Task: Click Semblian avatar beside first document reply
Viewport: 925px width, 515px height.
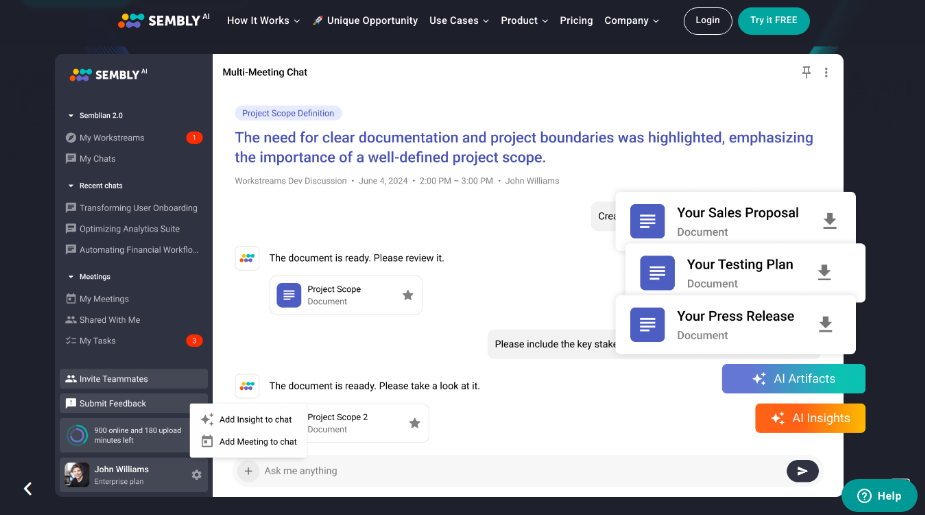Action: pos(247,258)
